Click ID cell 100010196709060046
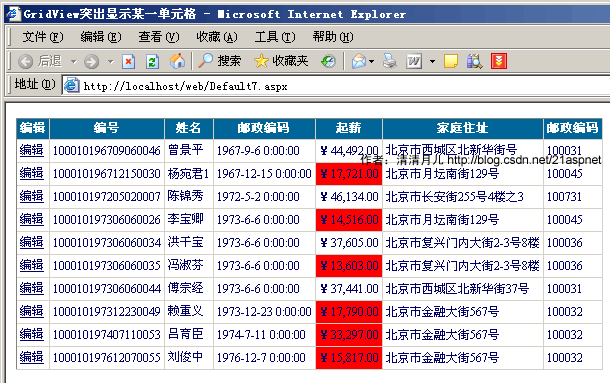The width and height of the screenshot is (610, 383). 107,151
